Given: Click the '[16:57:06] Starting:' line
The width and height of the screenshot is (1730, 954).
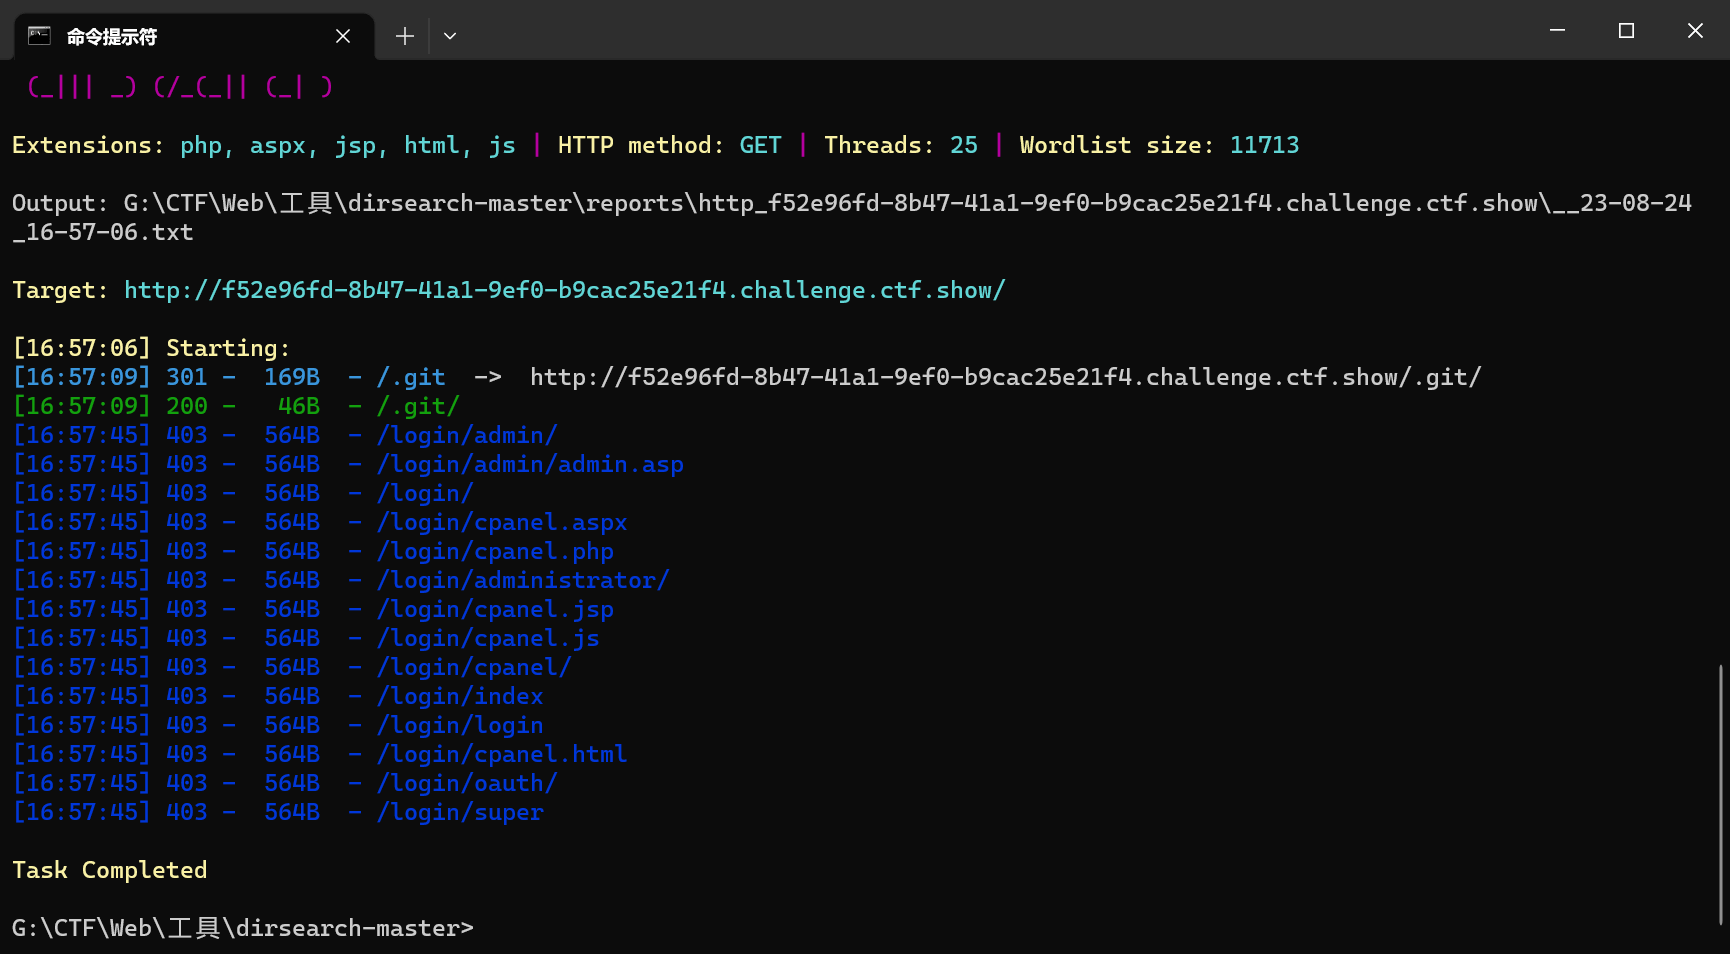Looking at the screenshot, I should [151, 348].
